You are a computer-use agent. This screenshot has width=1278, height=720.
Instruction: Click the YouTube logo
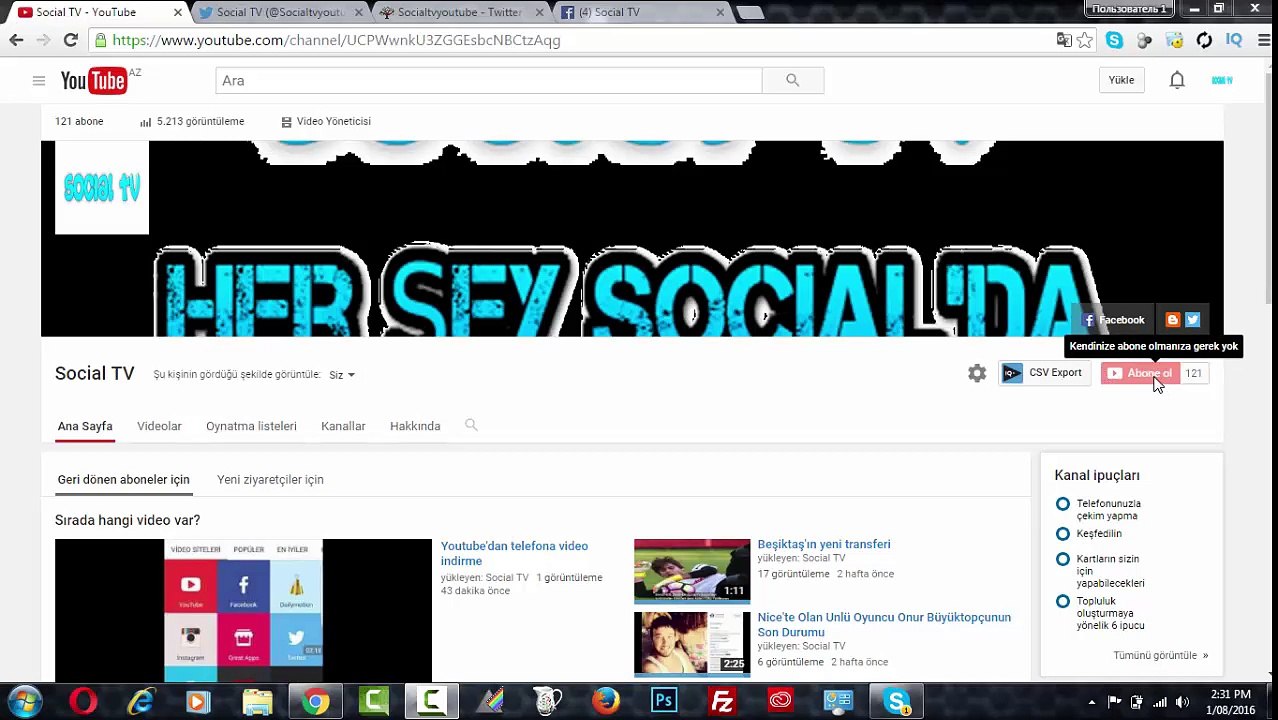click(94, 81)
